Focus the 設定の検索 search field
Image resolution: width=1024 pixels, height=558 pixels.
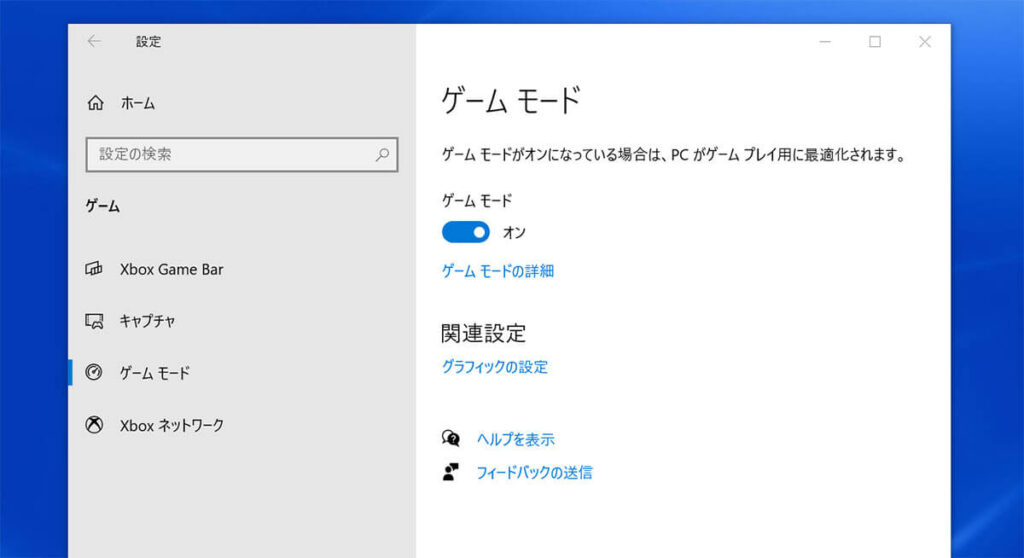click(242, 154)
